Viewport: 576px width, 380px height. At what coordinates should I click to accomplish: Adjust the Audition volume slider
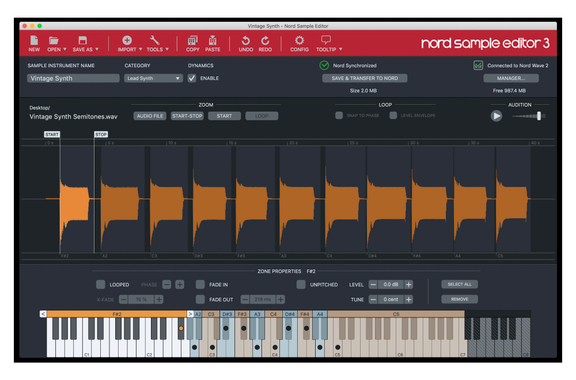pyautogui.click(x=539, y=116)
